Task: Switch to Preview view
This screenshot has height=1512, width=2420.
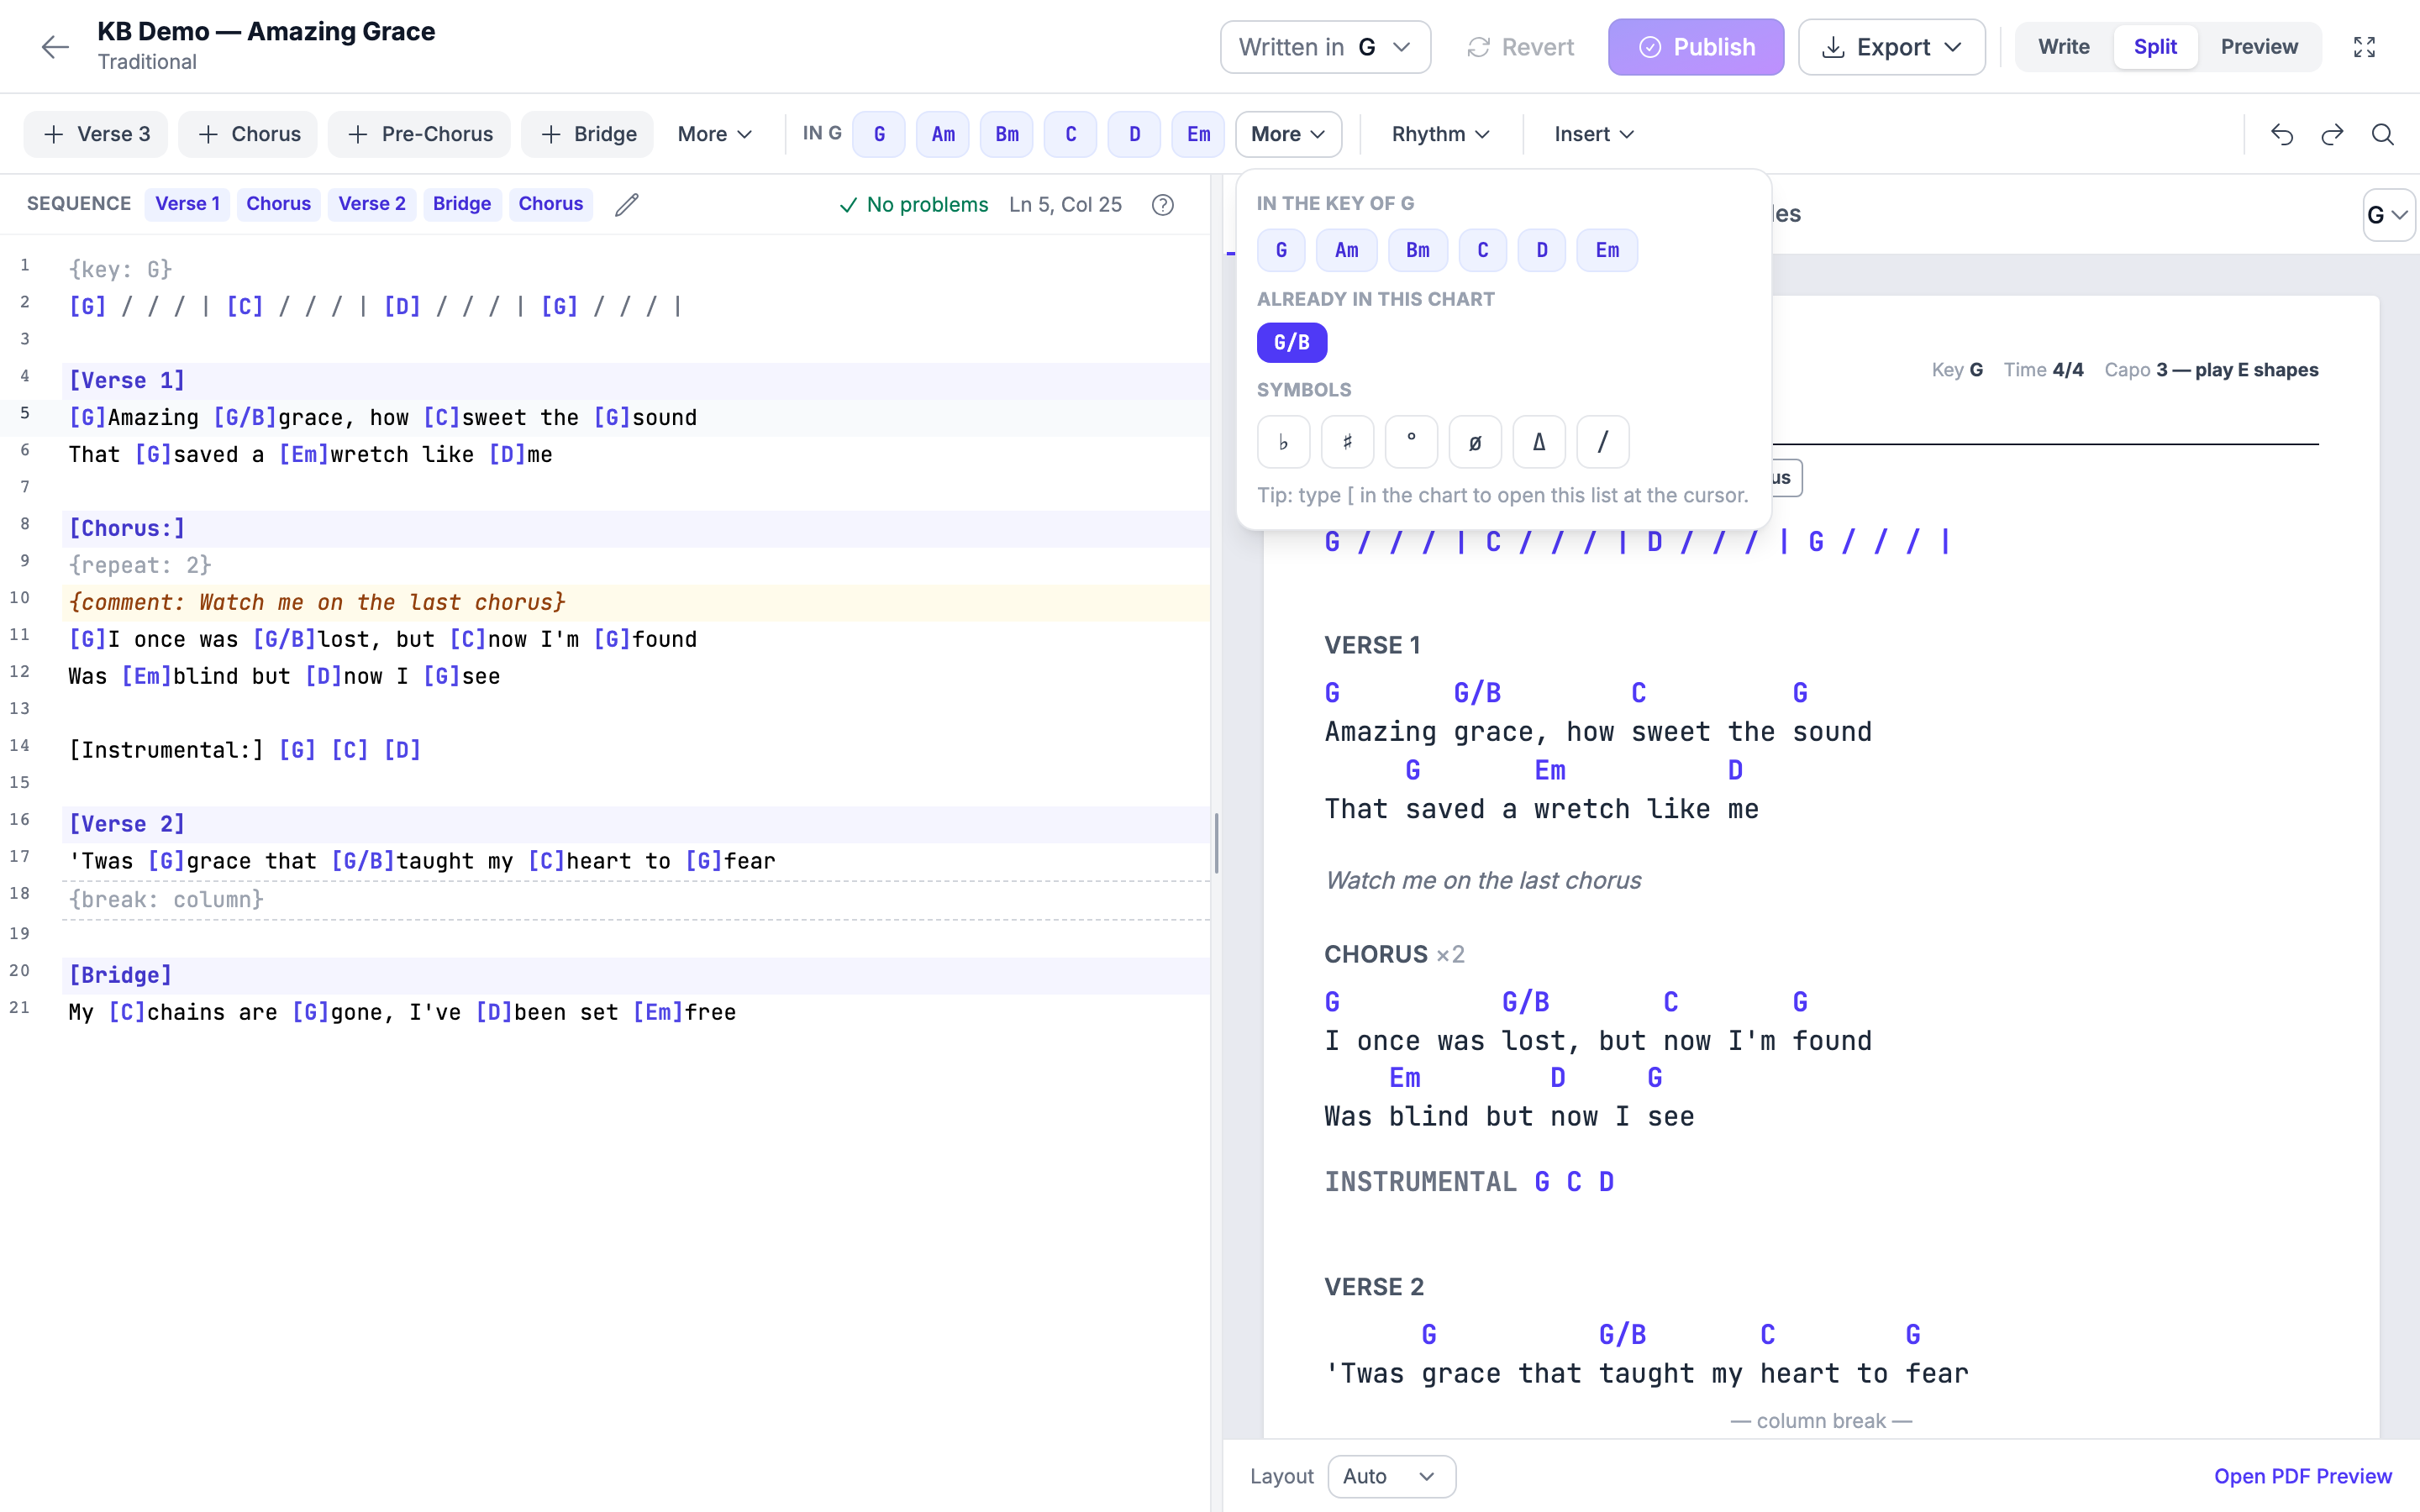Action: pyautogui.click(x=2259, y=47)
